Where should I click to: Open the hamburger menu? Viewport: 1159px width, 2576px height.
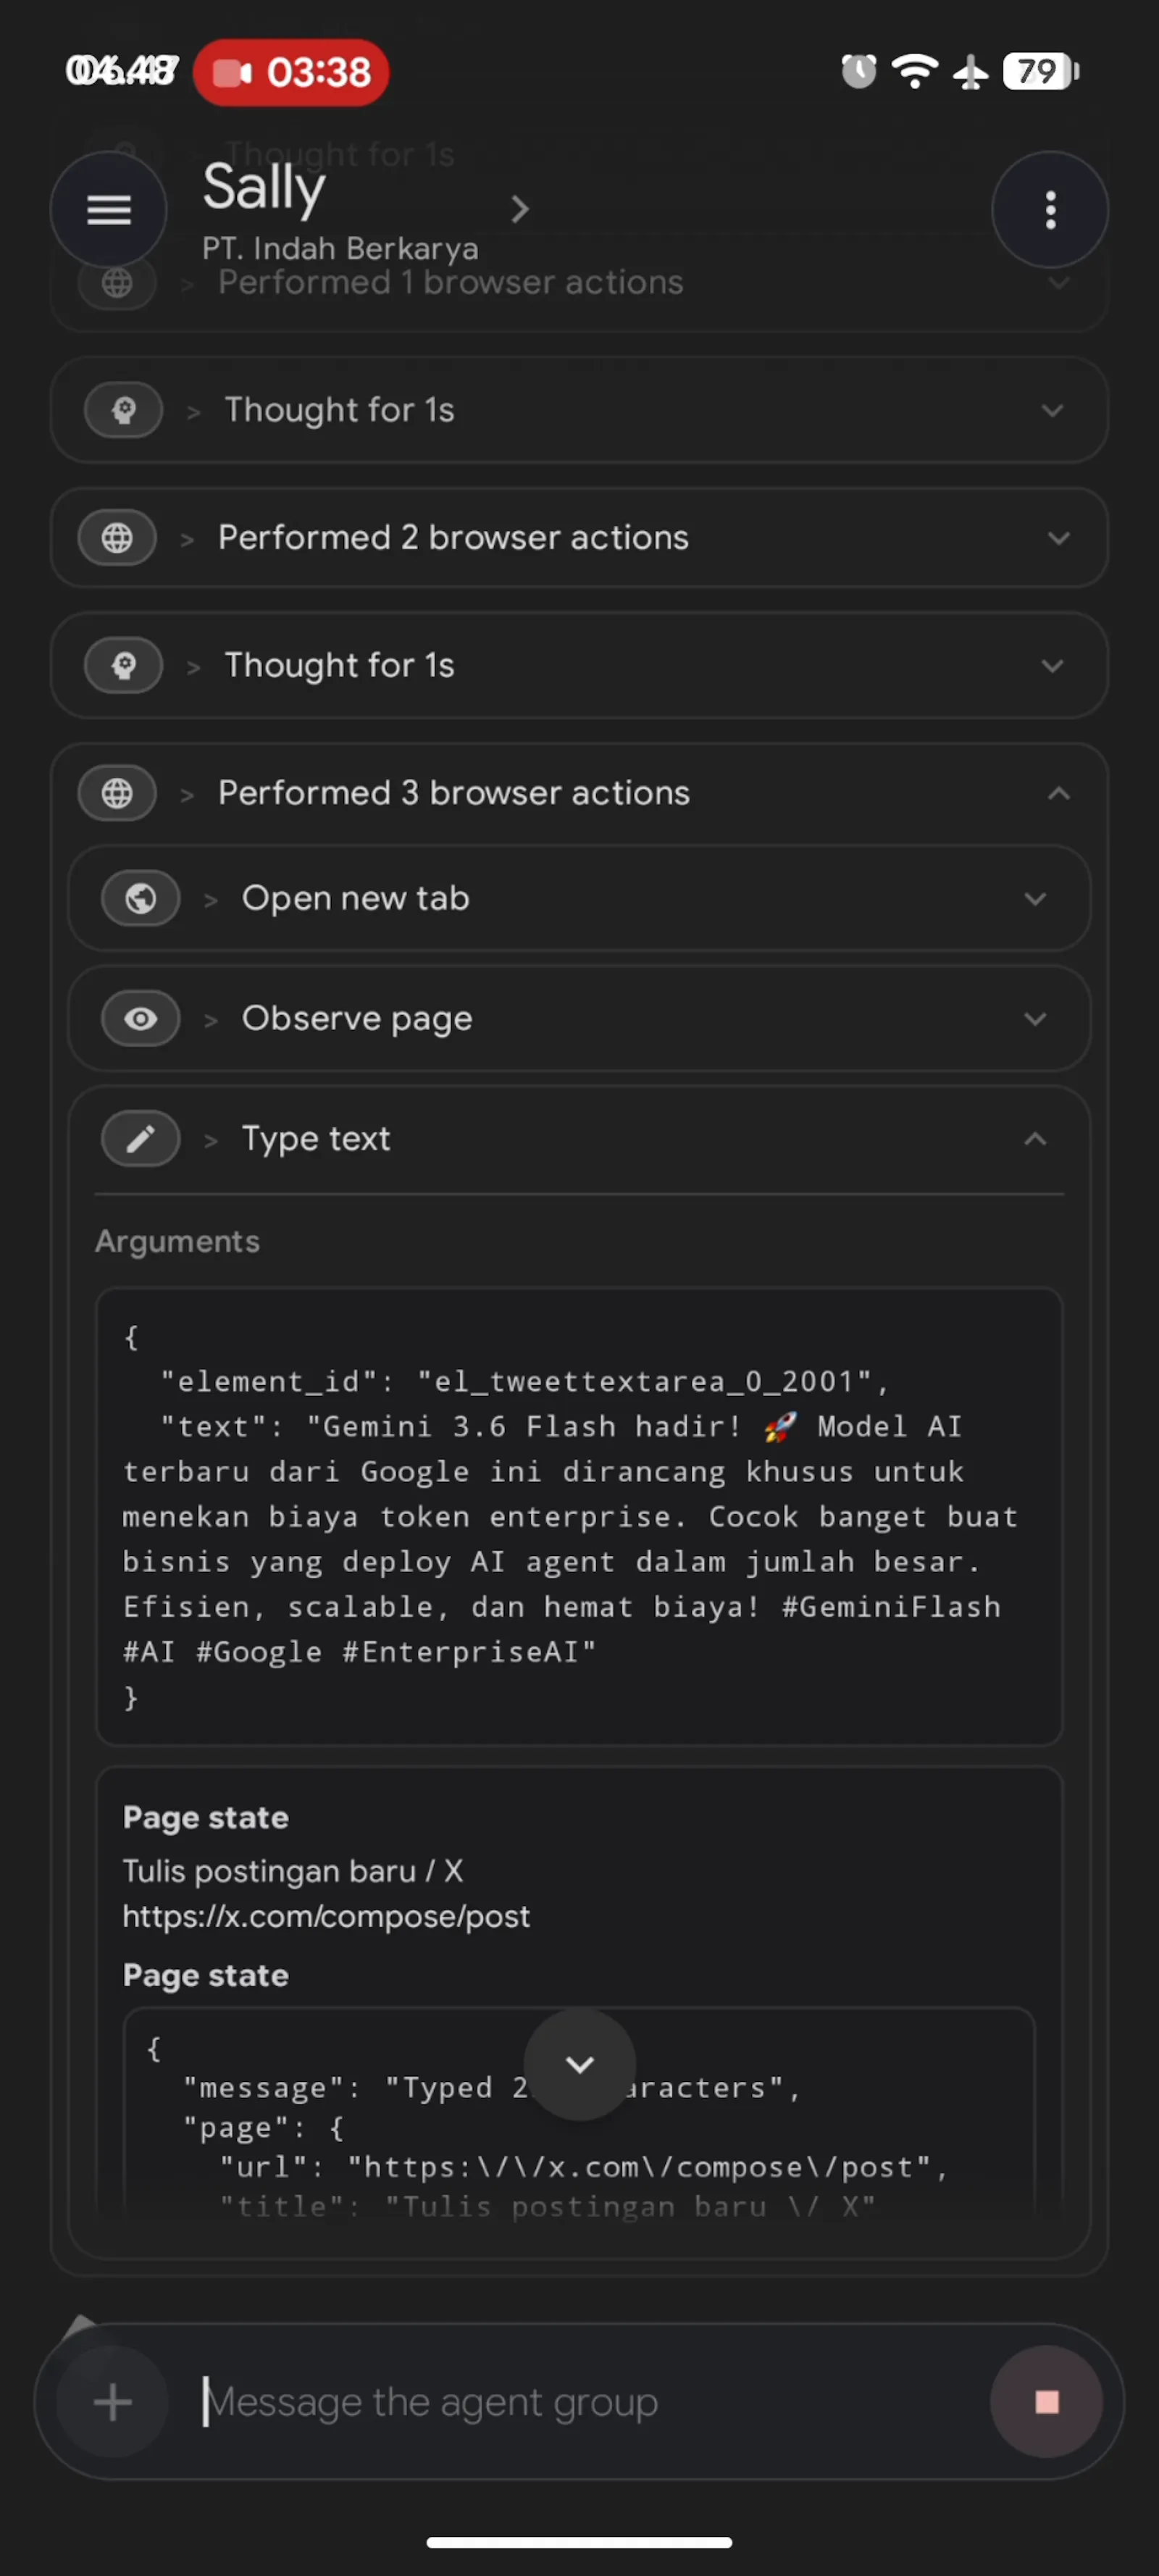pos(109,209)
